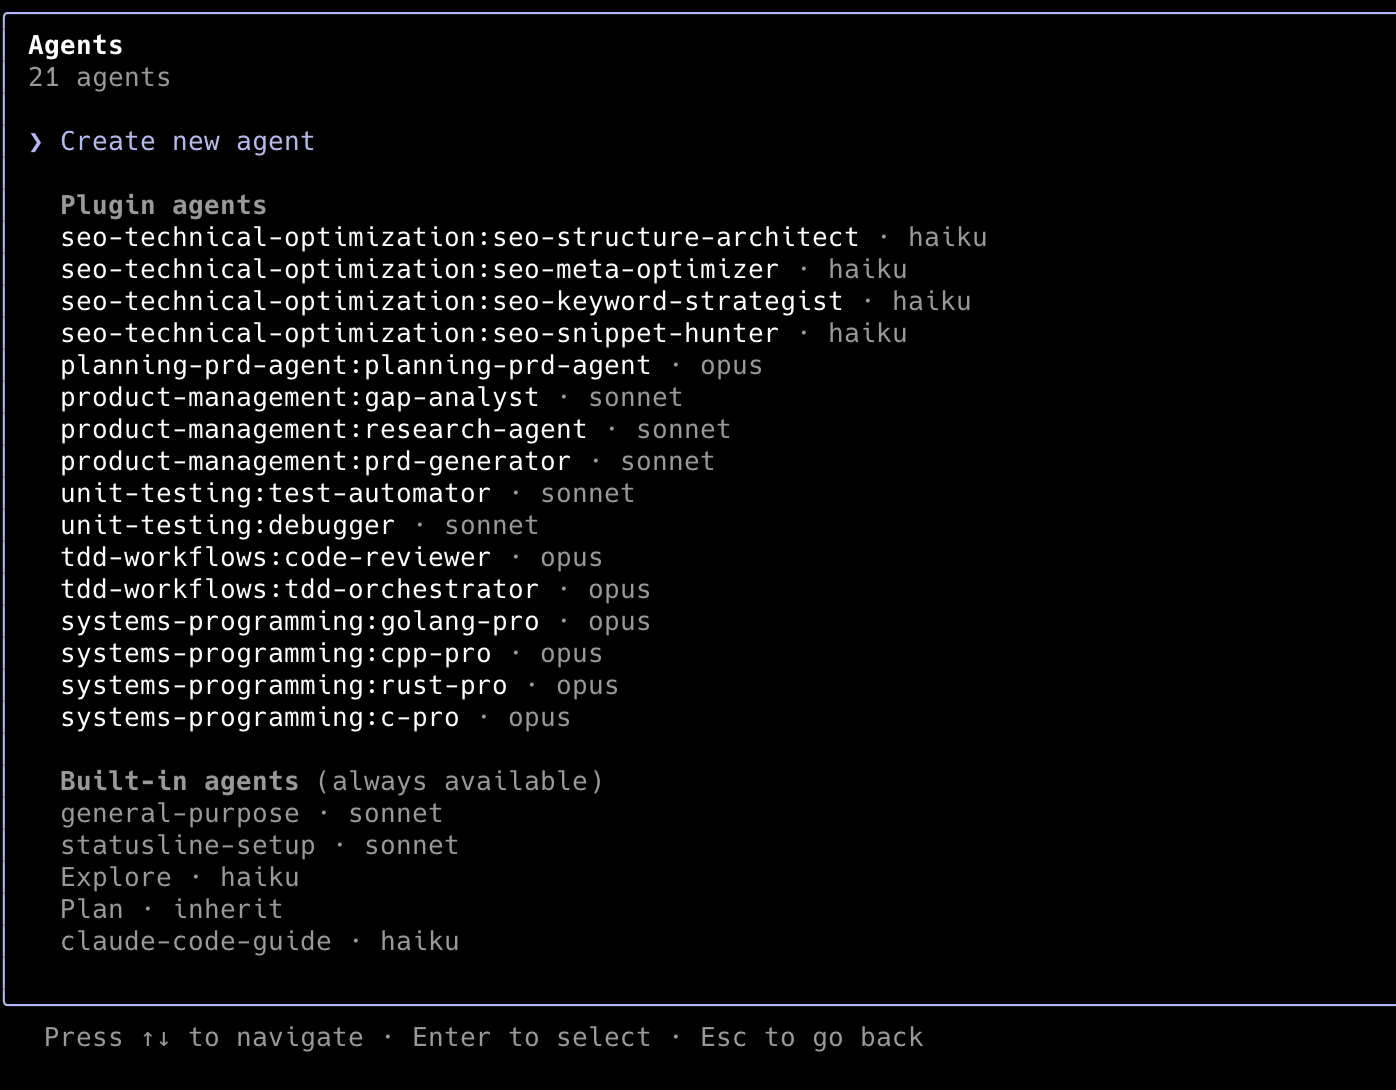Choose the rust-pro agent

(283, 686)
